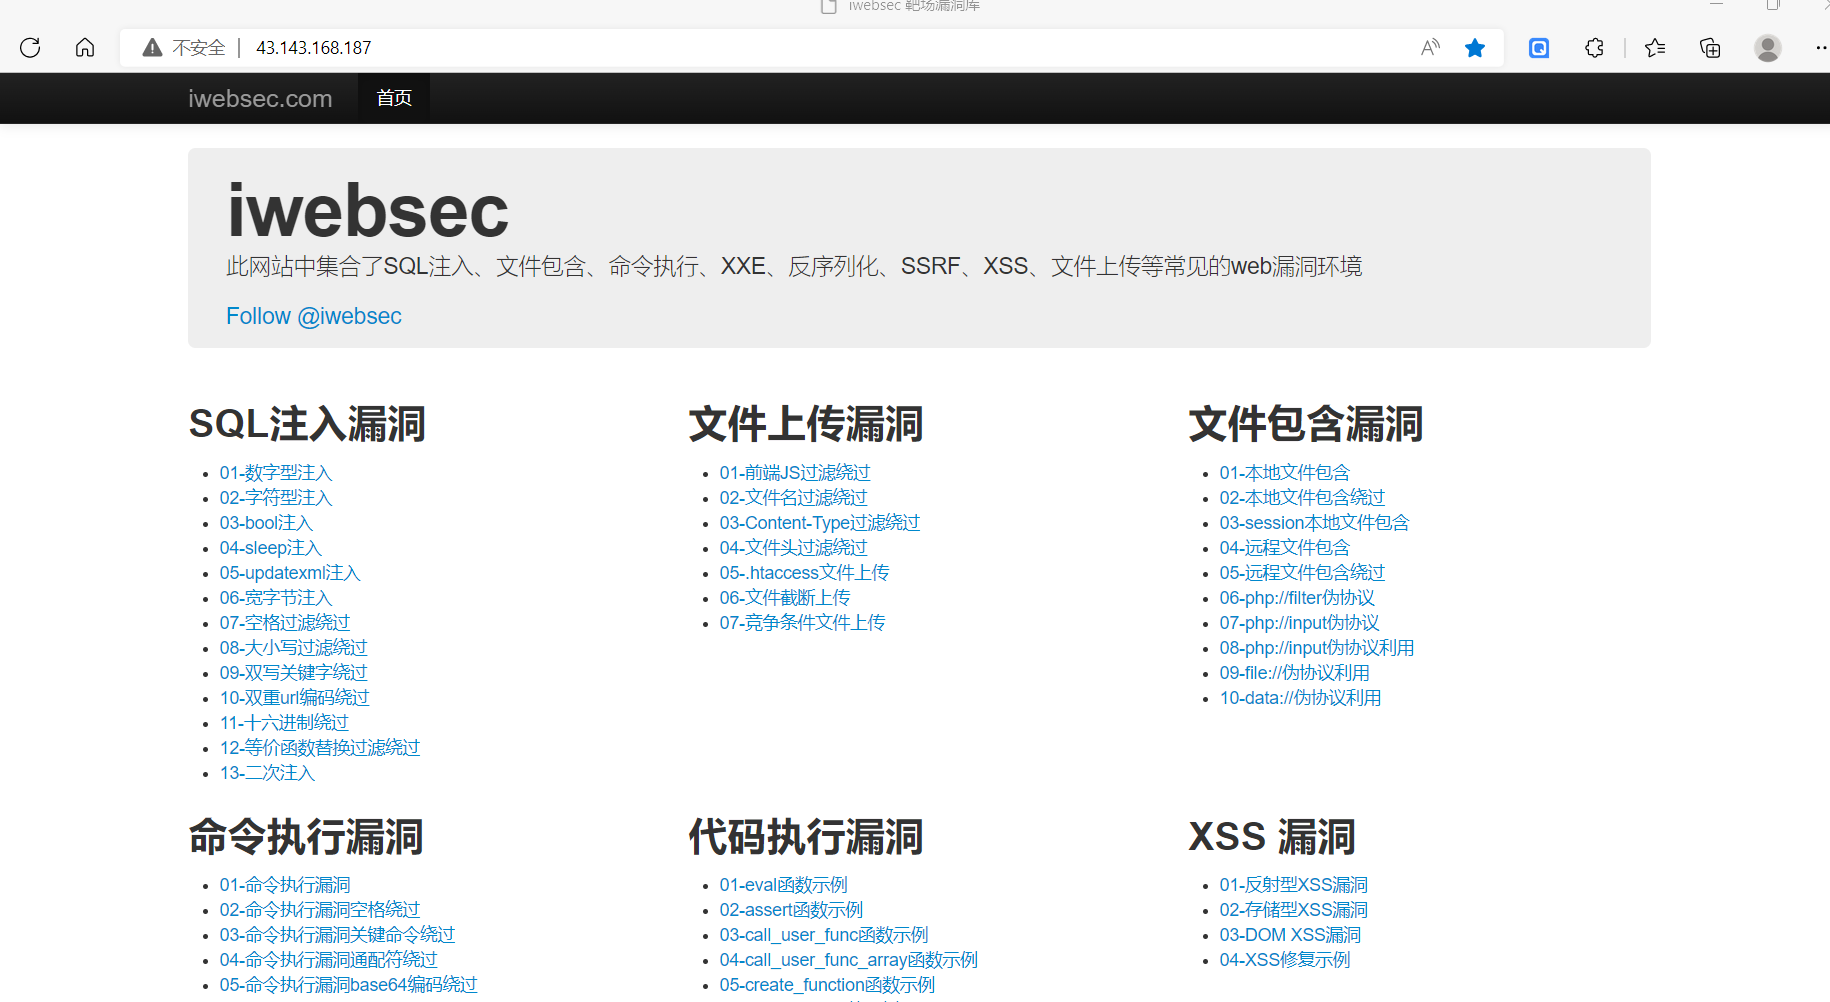Open 01-命令执行漏洞 lesson
Image resolution: width=1830 pixels, height=1002 pixels.
click(x=285, y=885)
